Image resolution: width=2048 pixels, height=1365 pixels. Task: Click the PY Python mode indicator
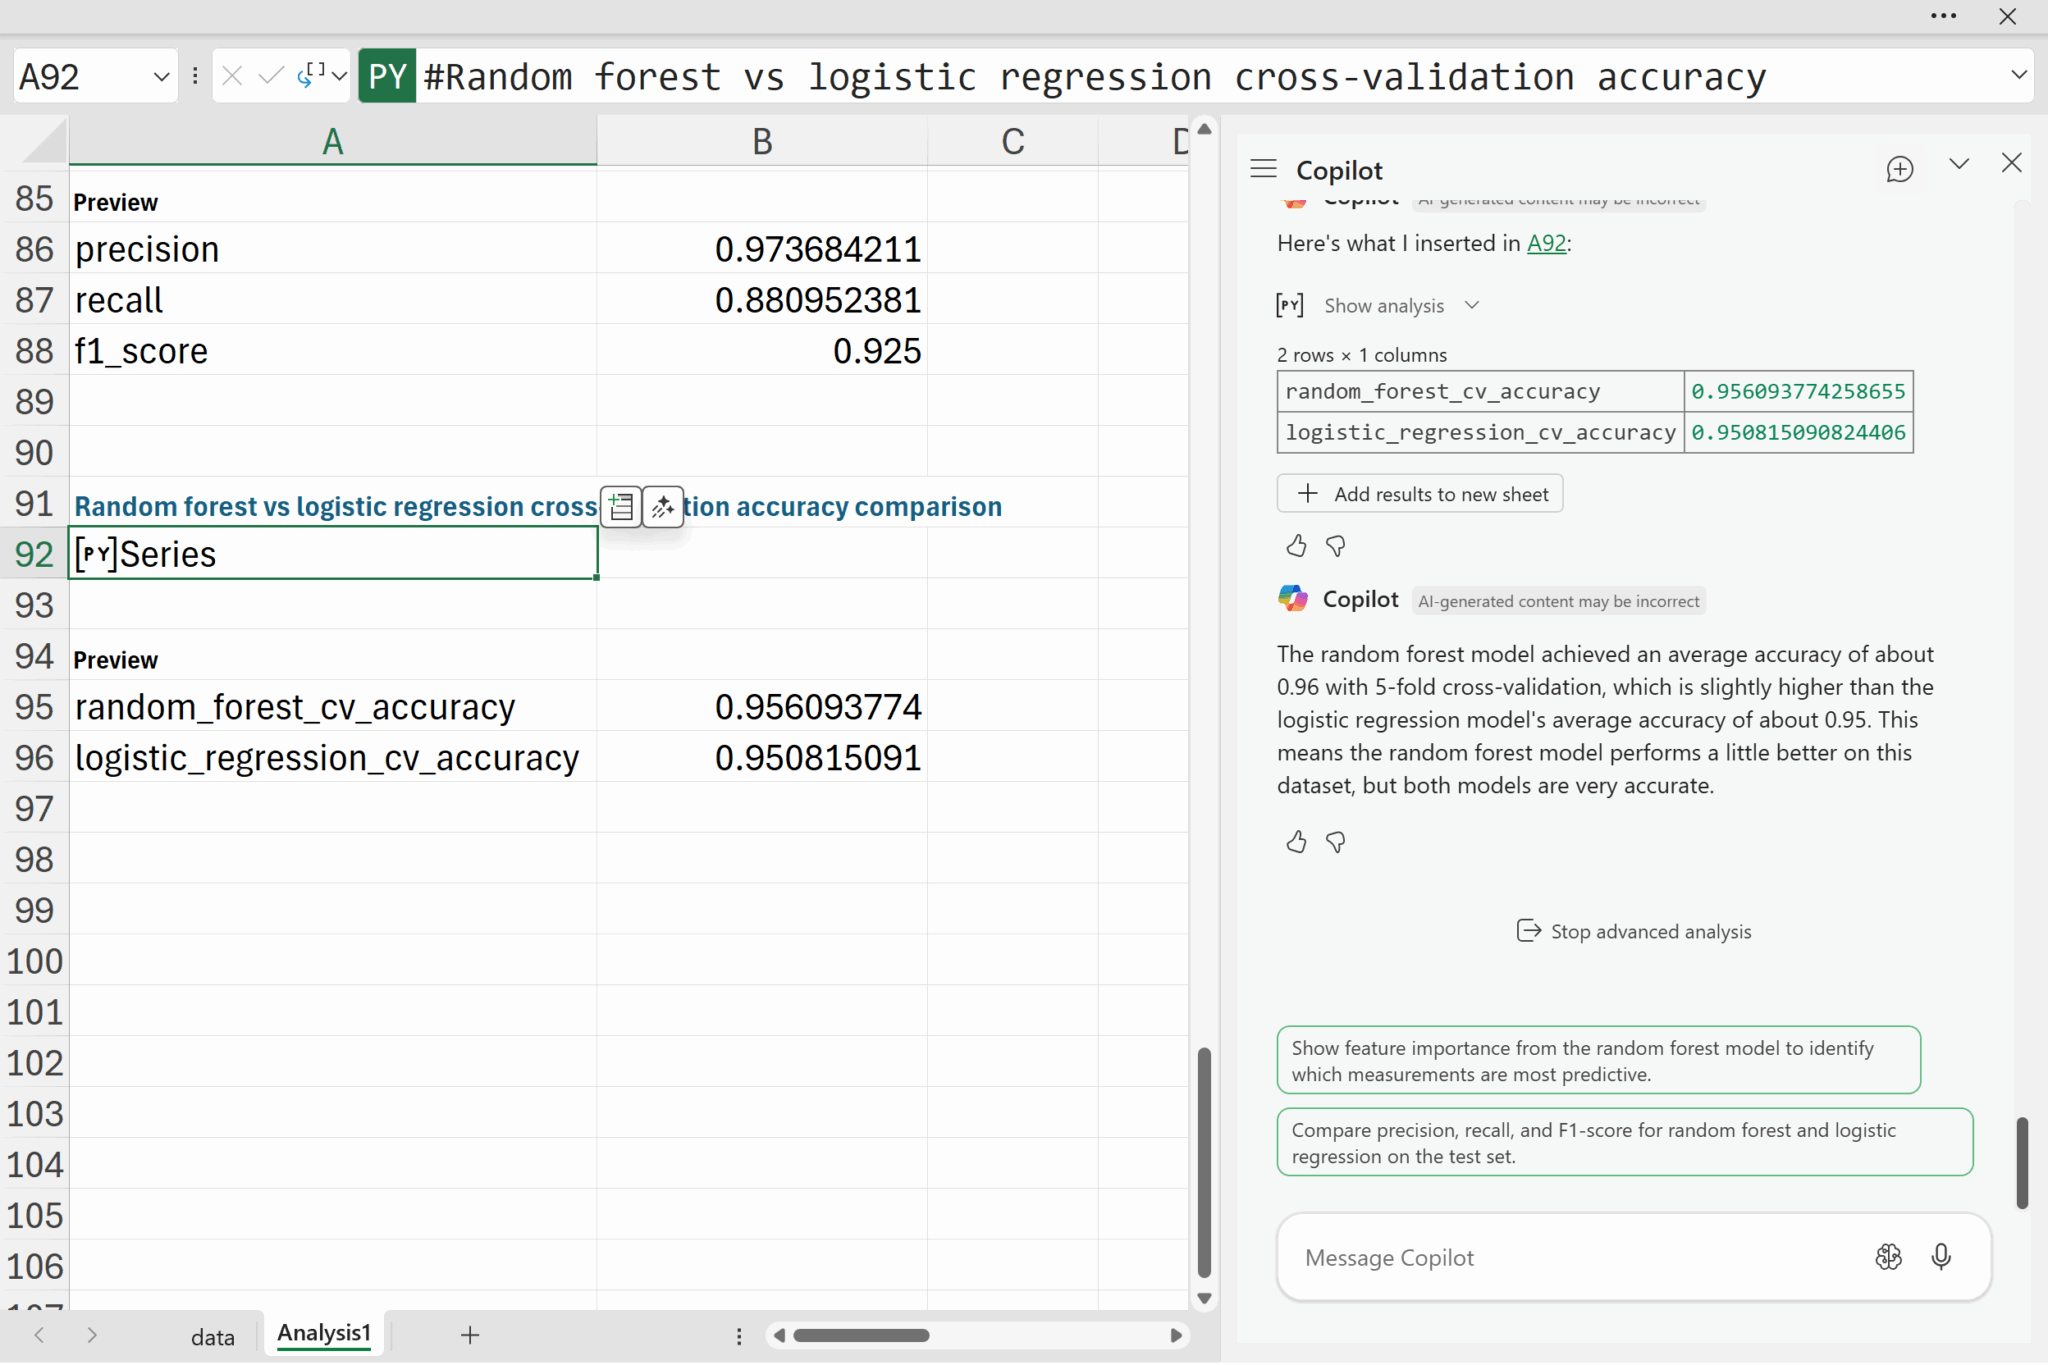tap(387, 77)
